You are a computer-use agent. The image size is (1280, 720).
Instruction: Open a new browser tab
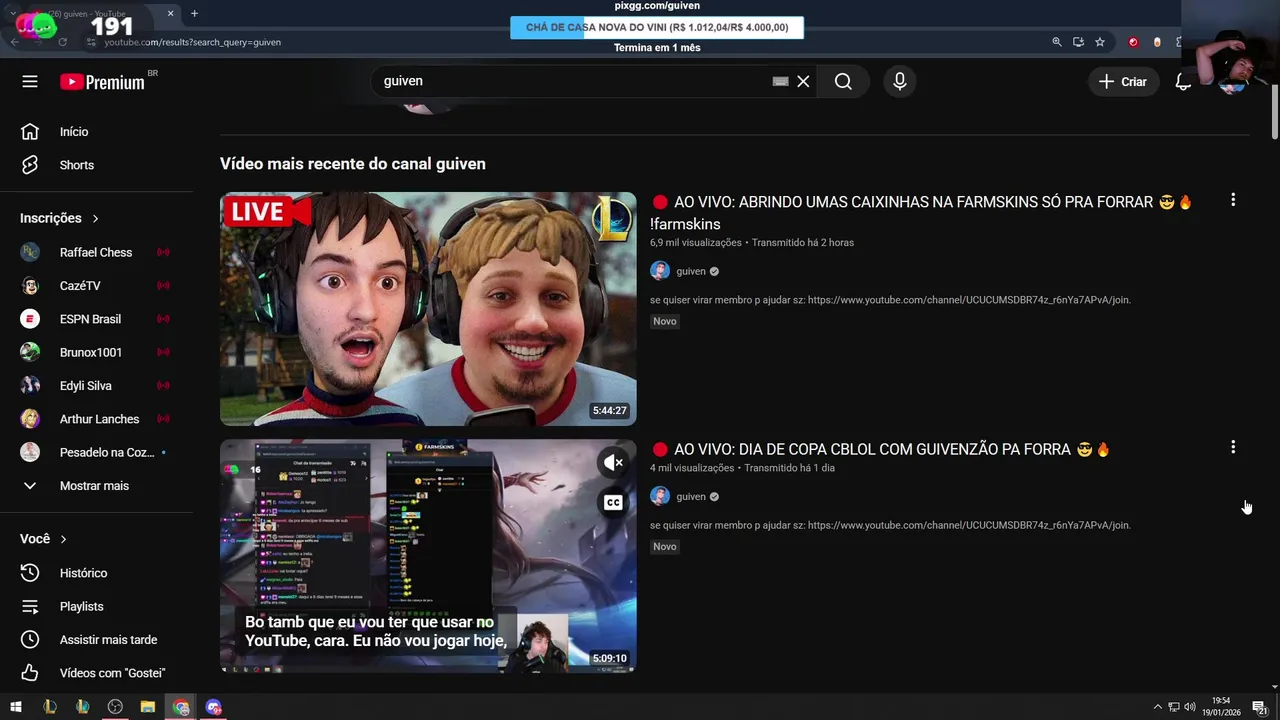click(194, 14)
